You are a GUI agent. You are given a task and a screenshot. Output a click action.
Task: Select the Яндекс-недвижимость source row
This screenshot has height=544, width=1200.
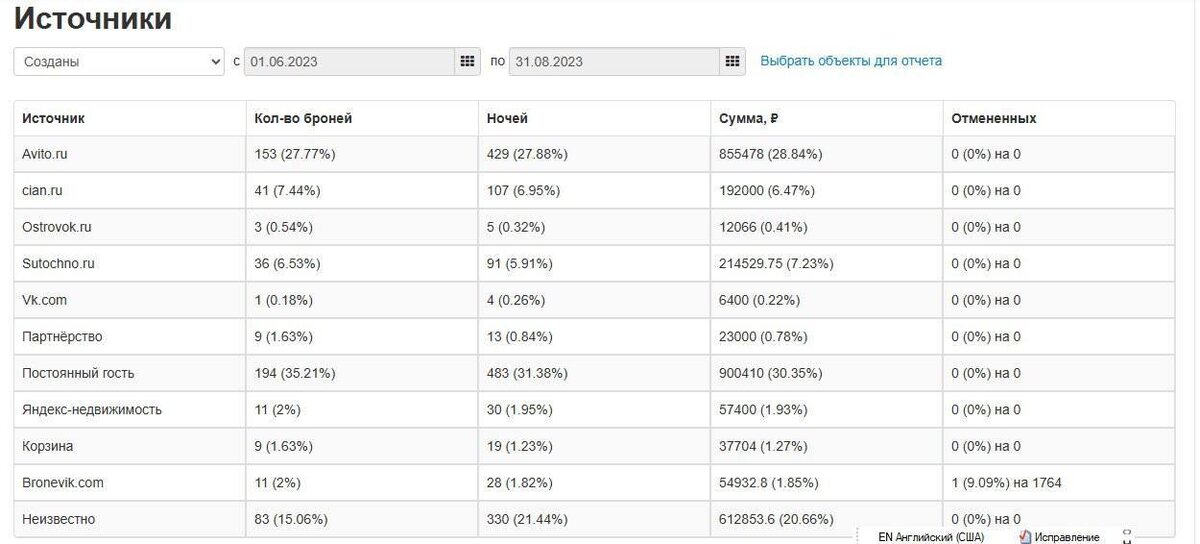click(92, 409)
